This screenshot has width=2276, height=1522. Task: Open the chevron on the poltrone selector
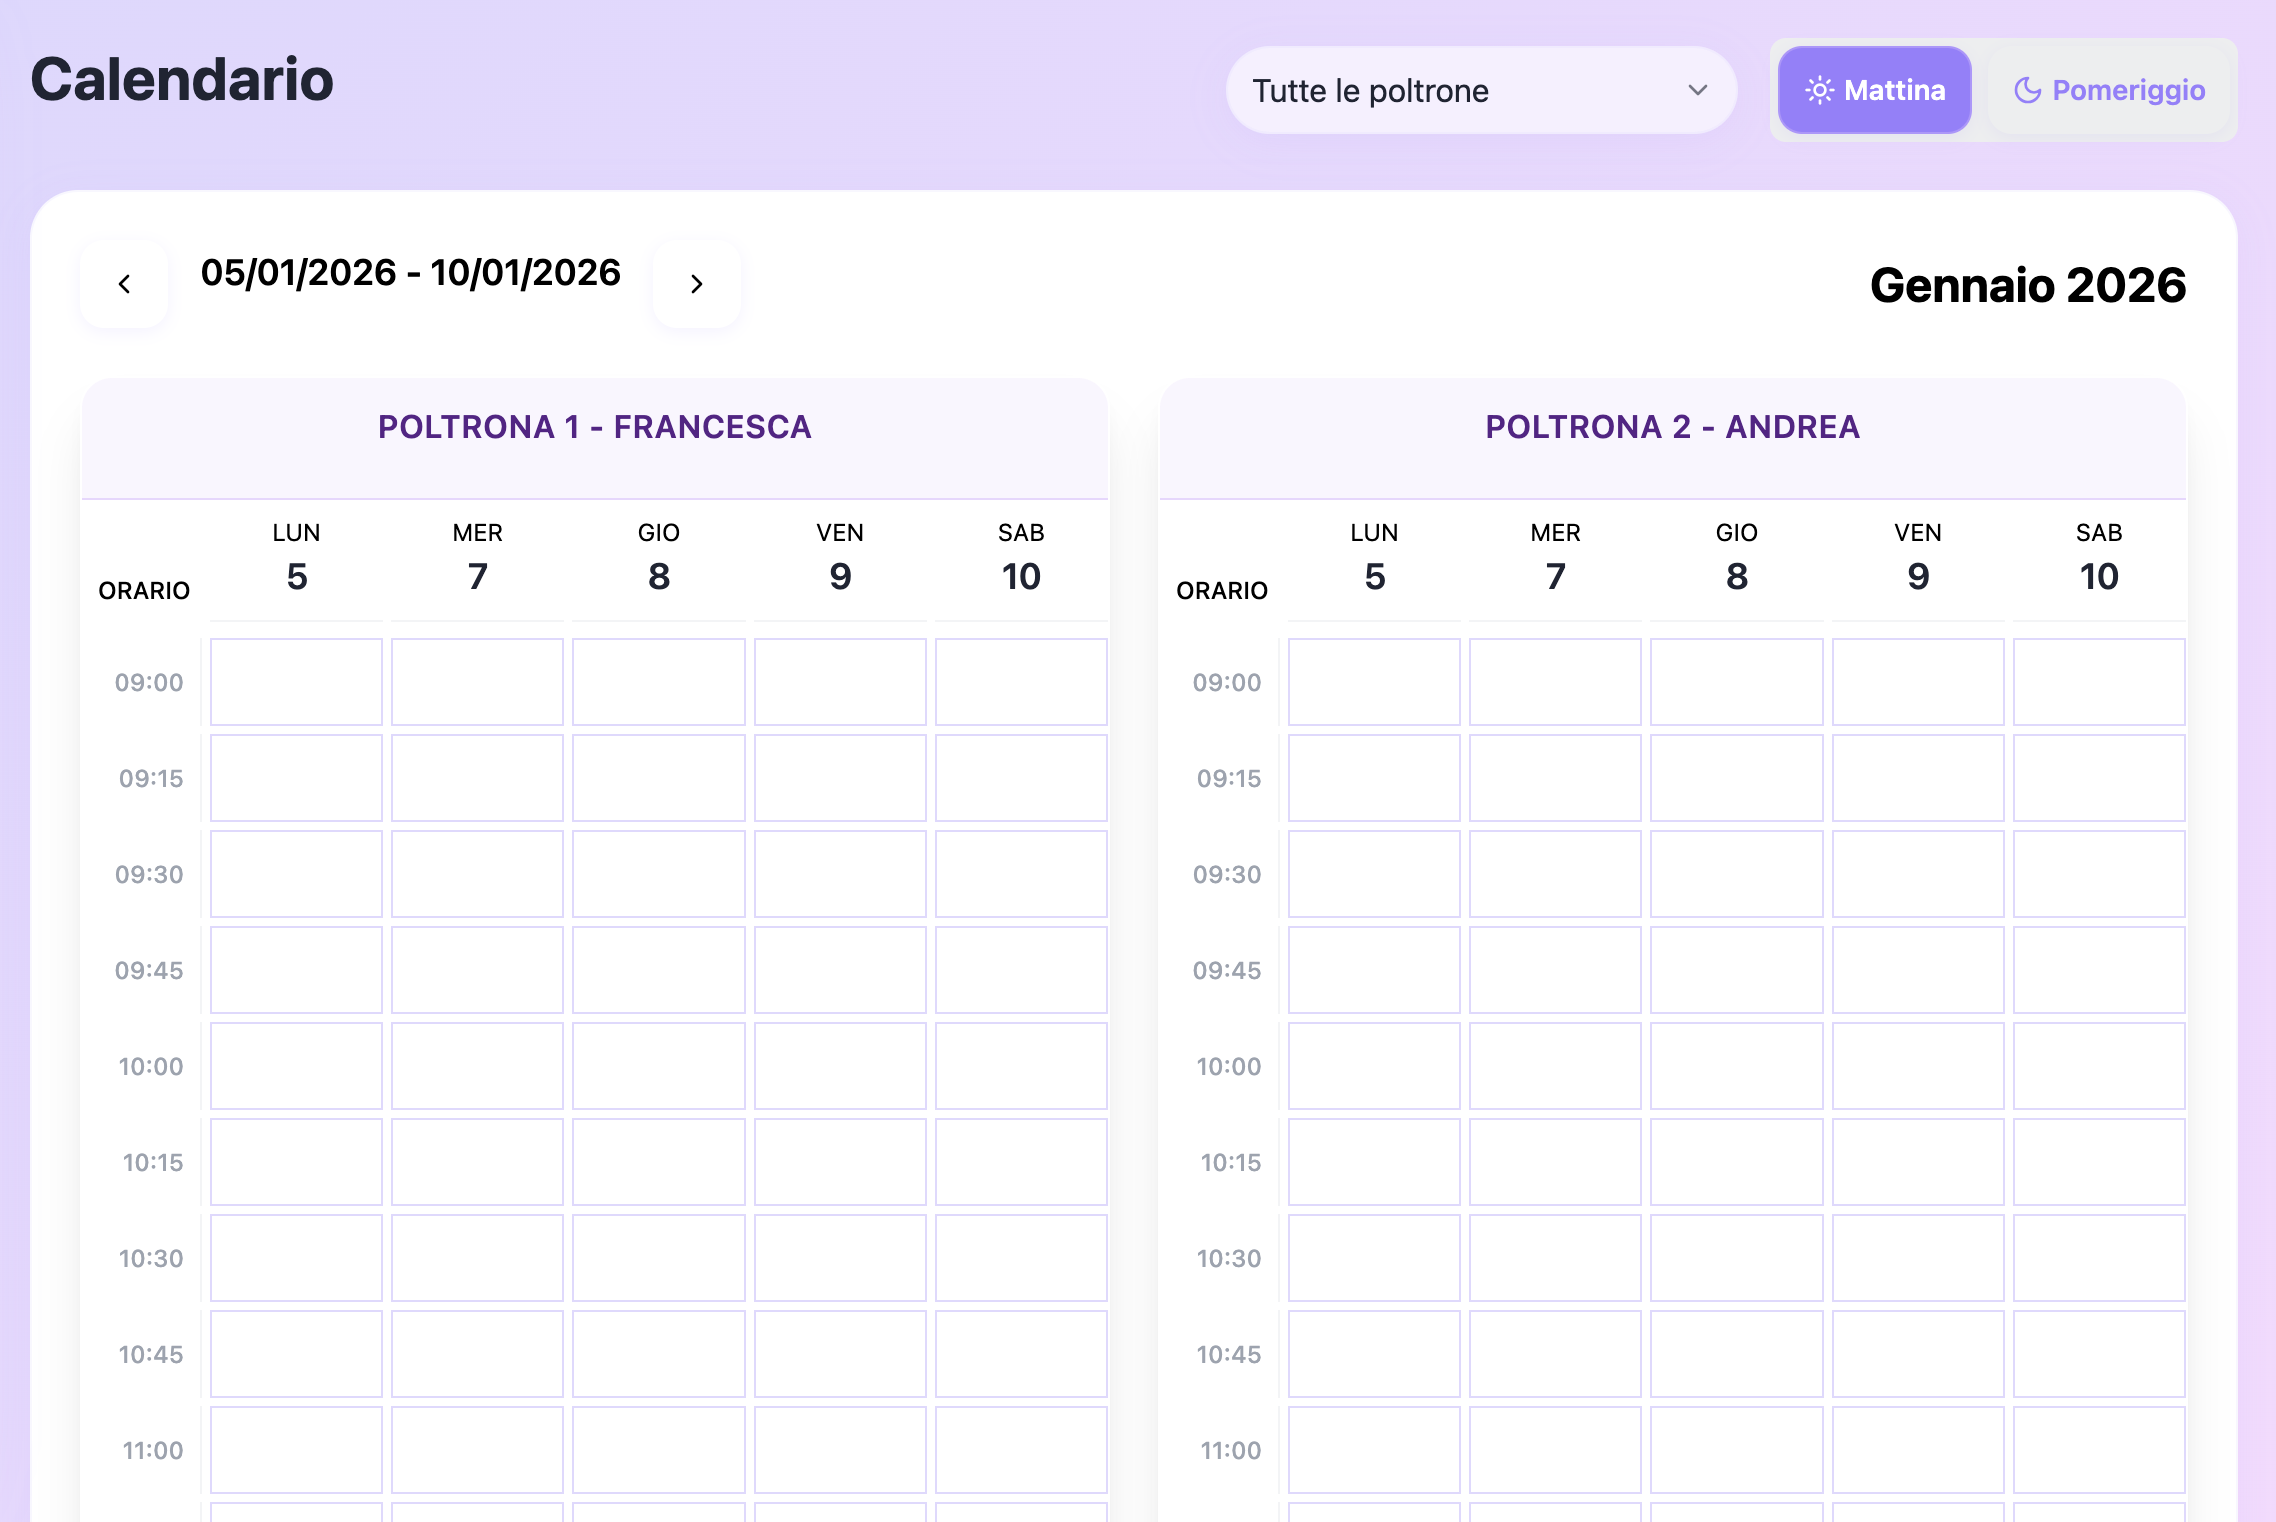point(1695,90)
